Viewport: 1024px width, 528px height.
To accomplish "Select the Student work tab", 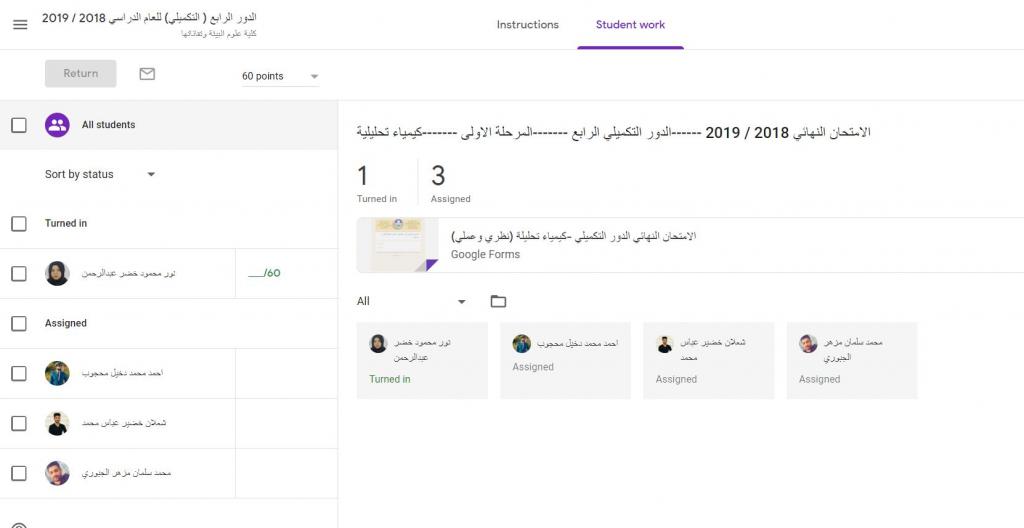I will tap(630, 25).
